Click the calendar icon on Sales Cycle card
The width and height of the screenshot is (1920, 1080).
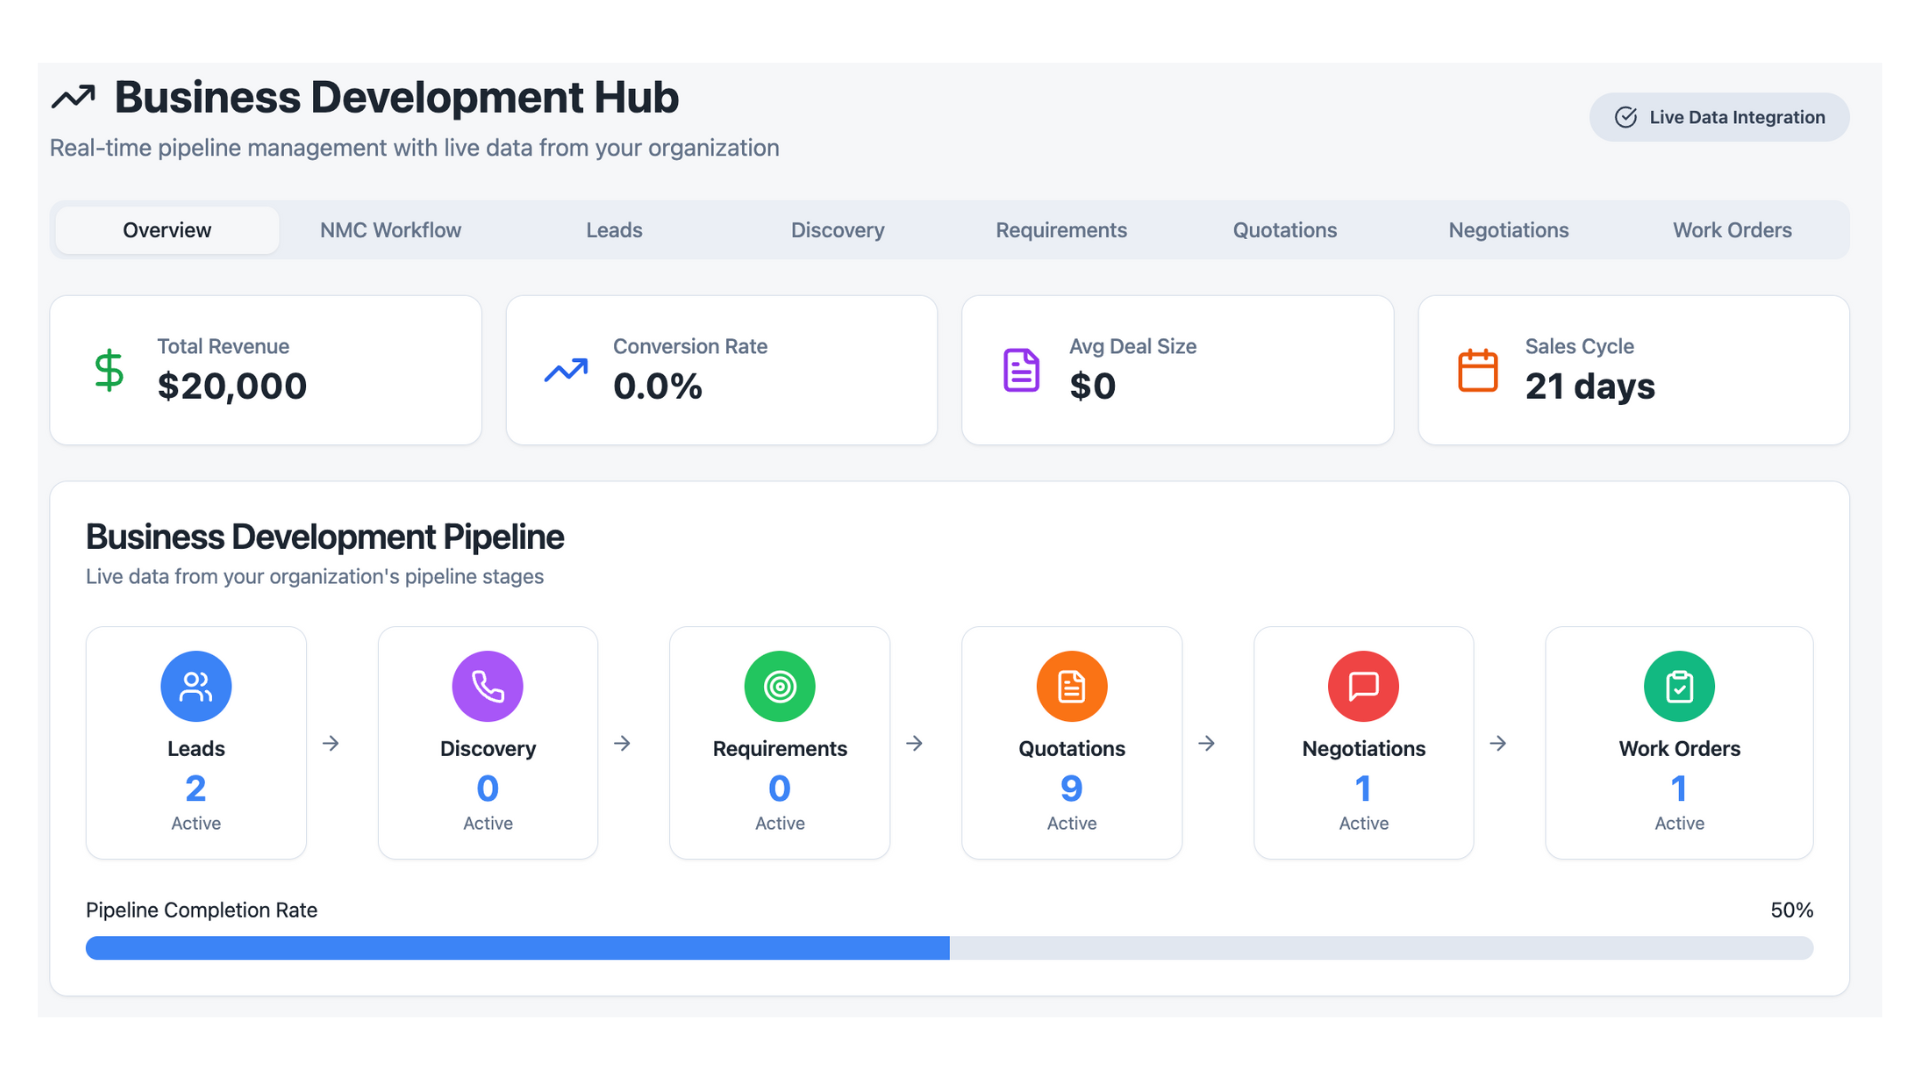(x=1477, y=370)
